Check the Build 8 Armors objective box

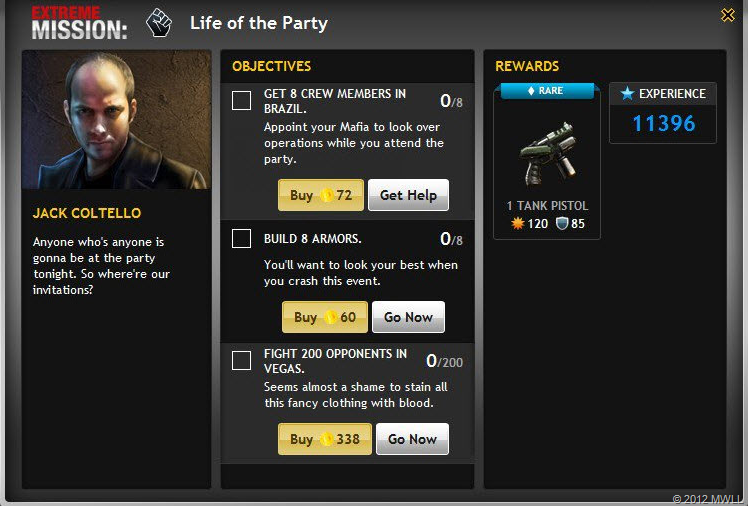pos(241,238)
